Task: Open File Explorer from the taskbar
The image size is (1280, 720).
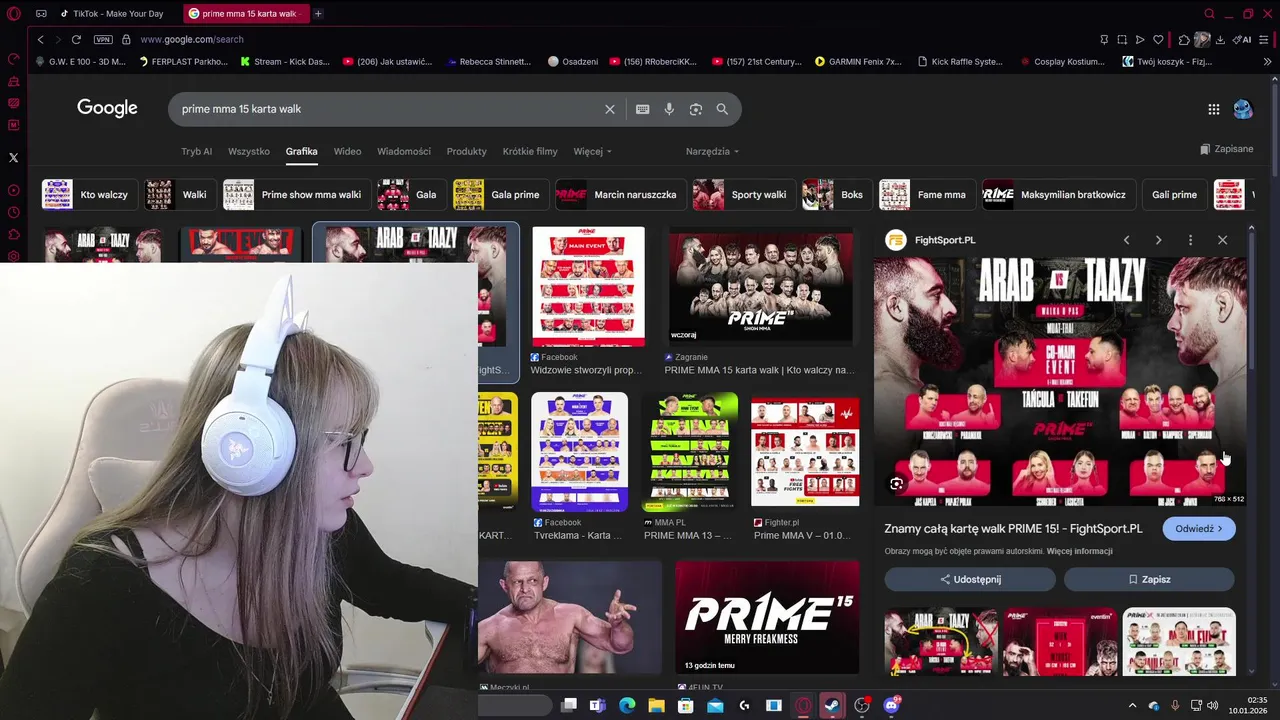Action: [656, 705]
